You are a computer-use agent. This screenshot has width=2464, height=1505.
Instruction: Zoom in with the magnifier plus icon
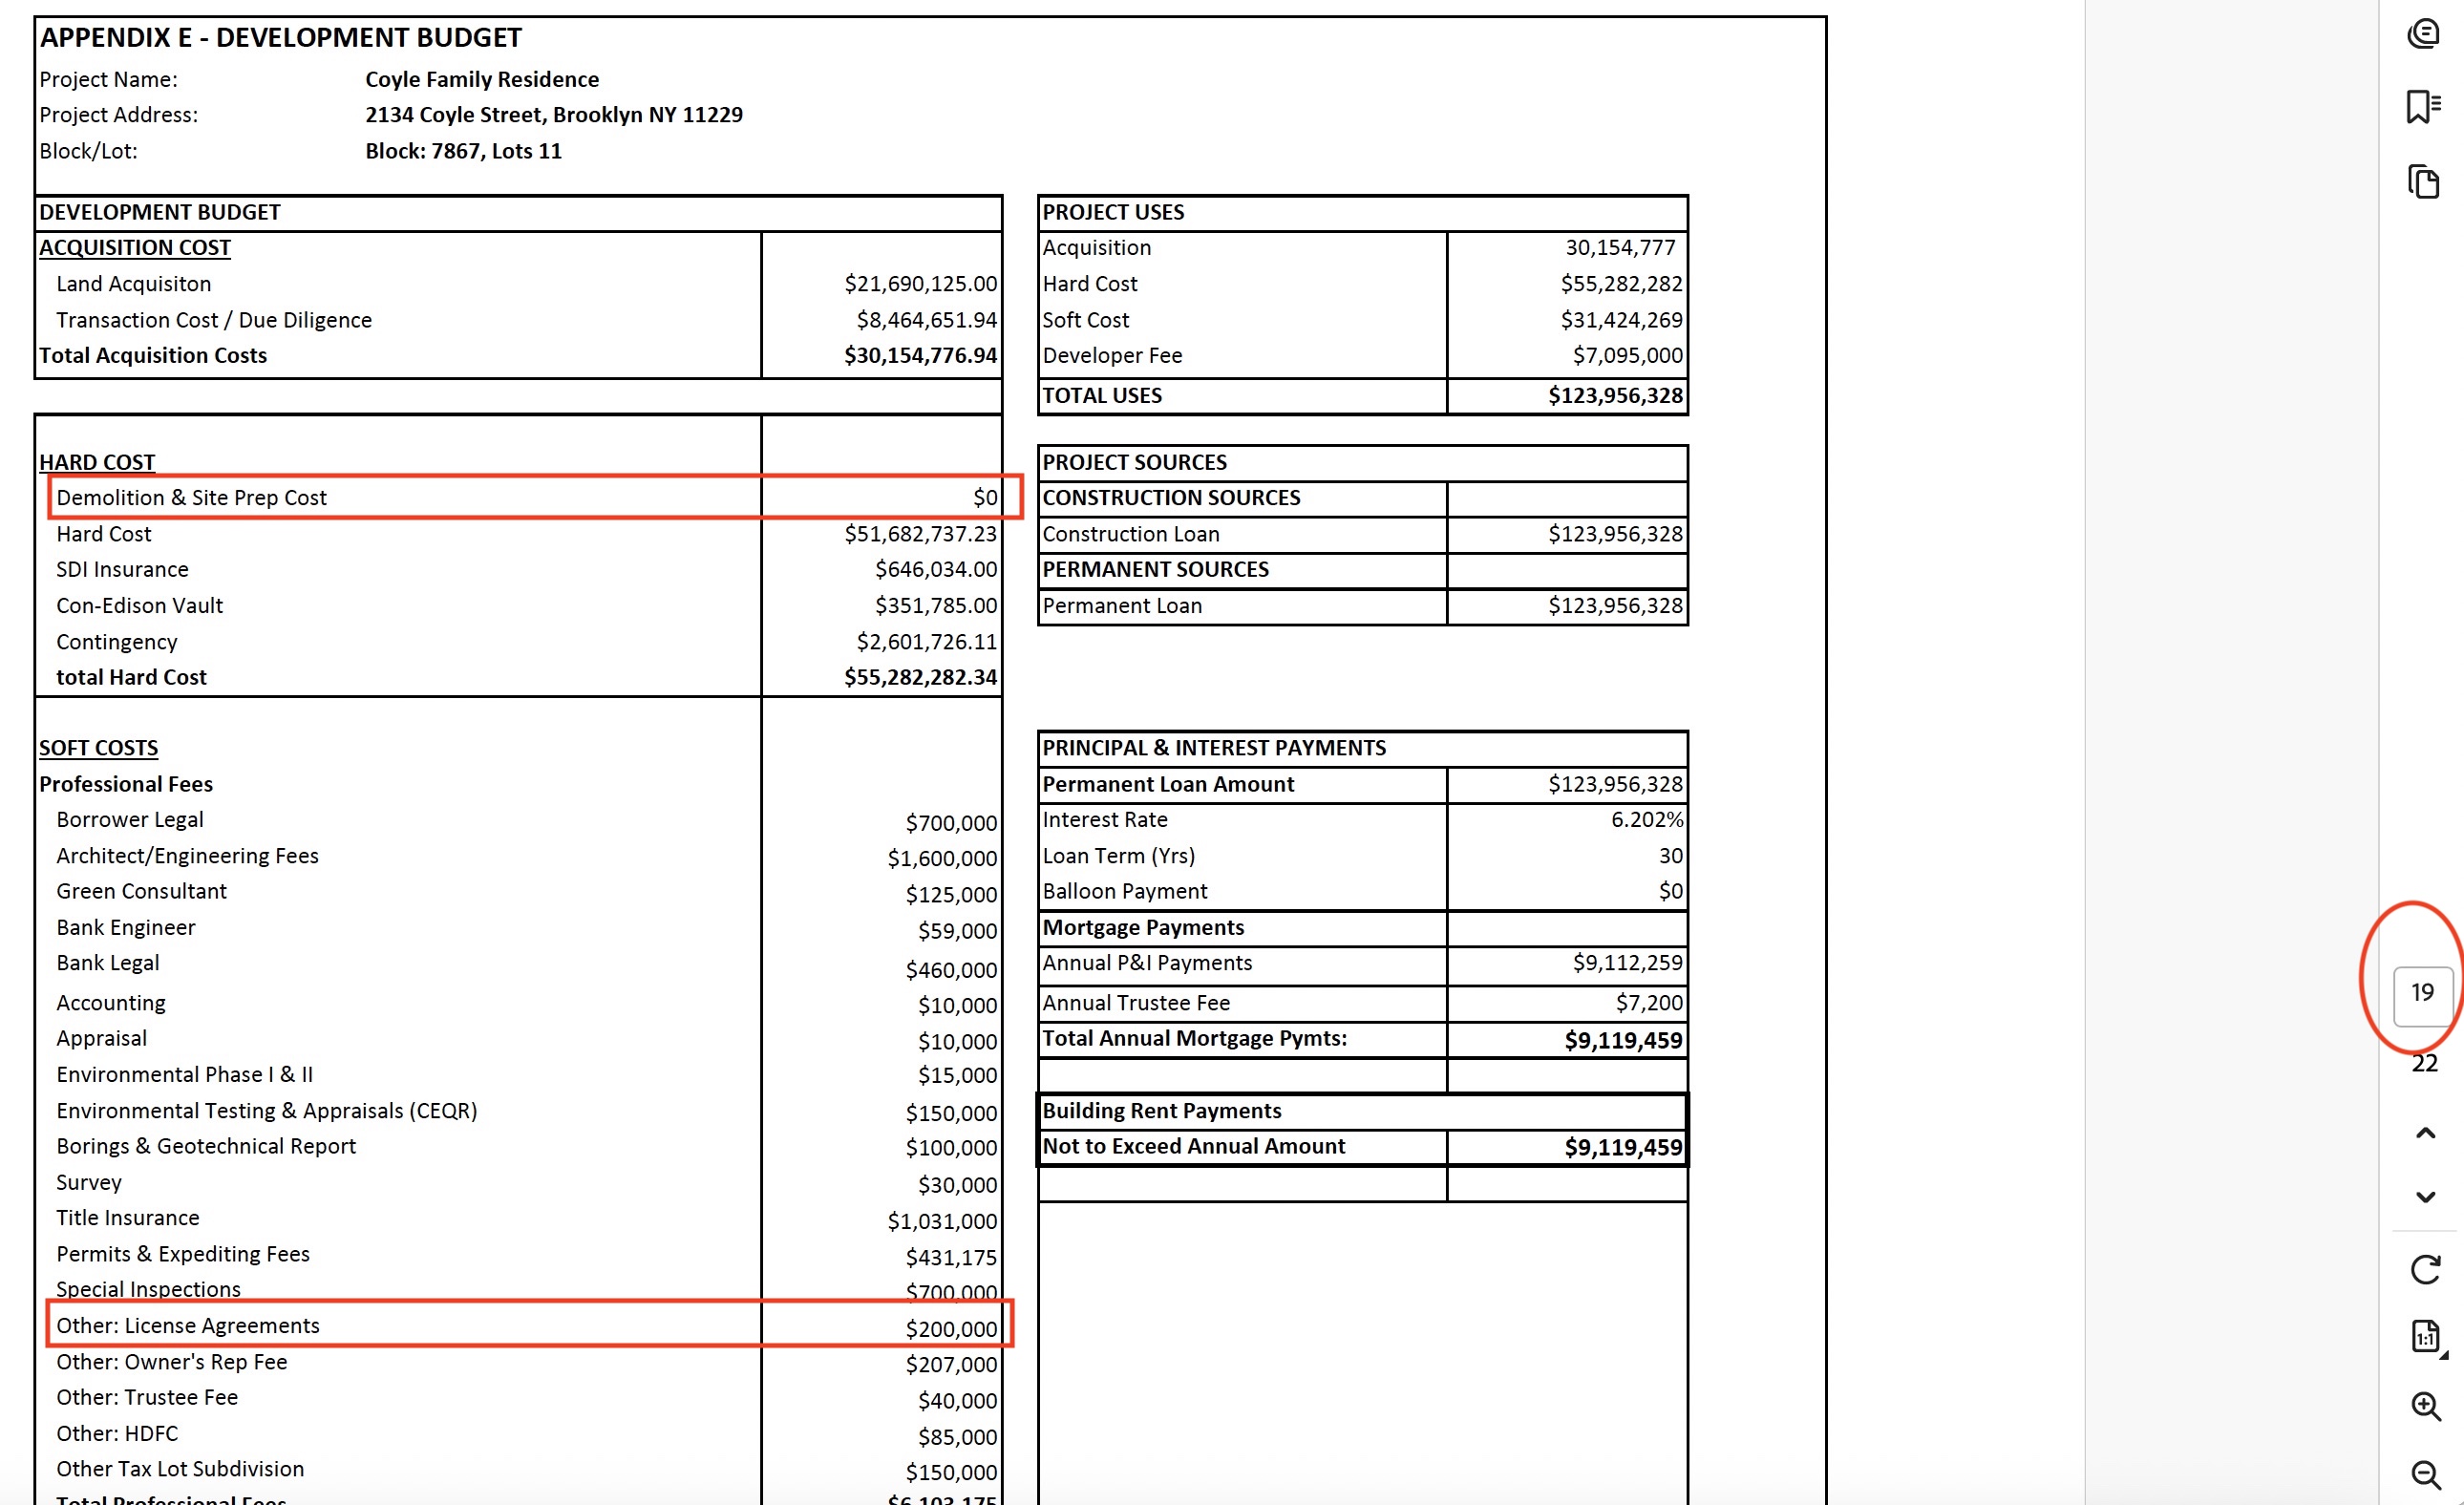[x=2424, y=1406]
